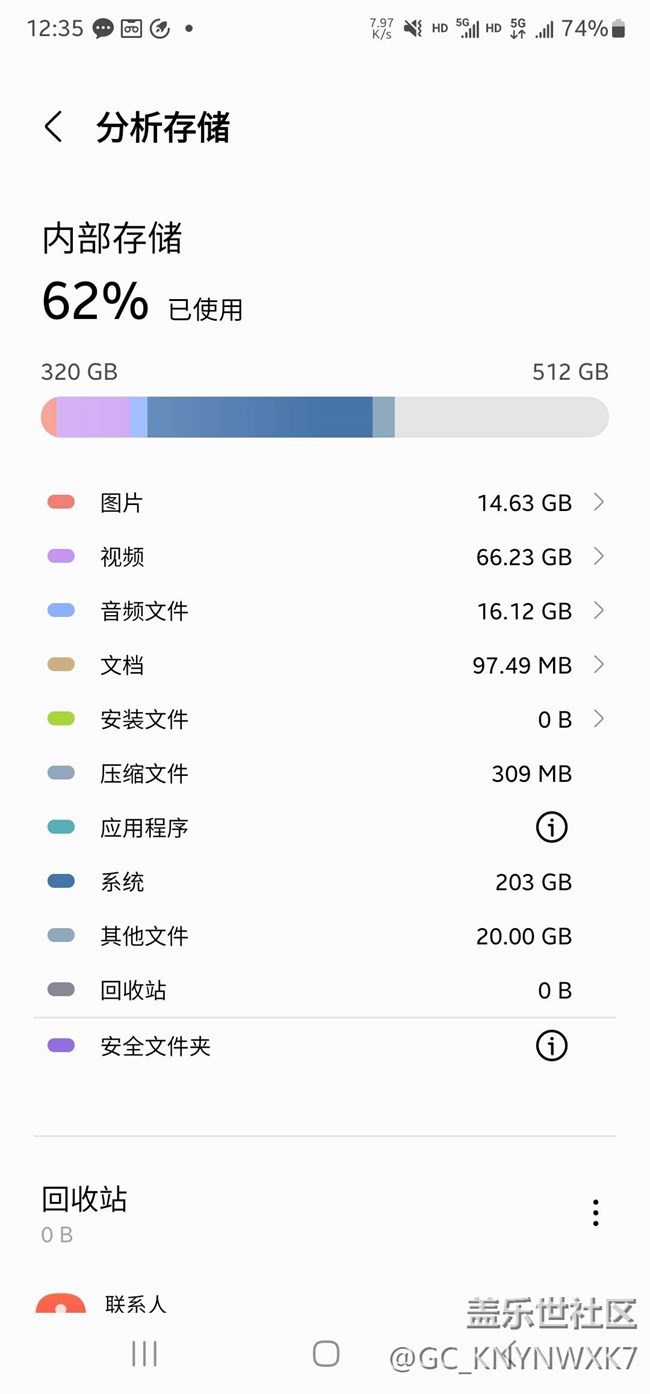Tap the 联系人 app icon
650x1394 pixels.
61,1302
